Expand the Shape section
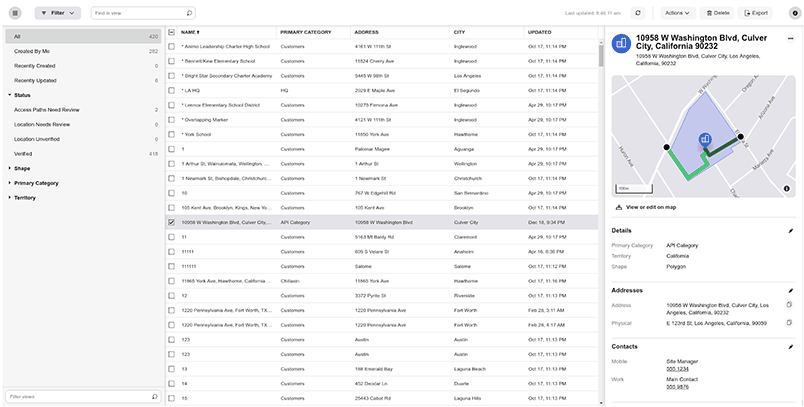804x407 pixels. [x=10, y=169]
